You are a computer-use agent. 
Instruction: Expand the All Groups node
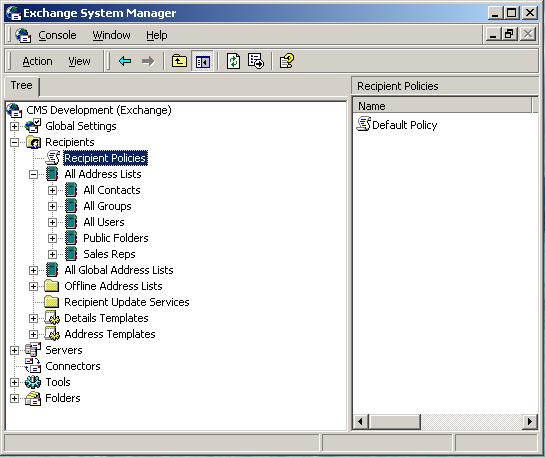52,206
